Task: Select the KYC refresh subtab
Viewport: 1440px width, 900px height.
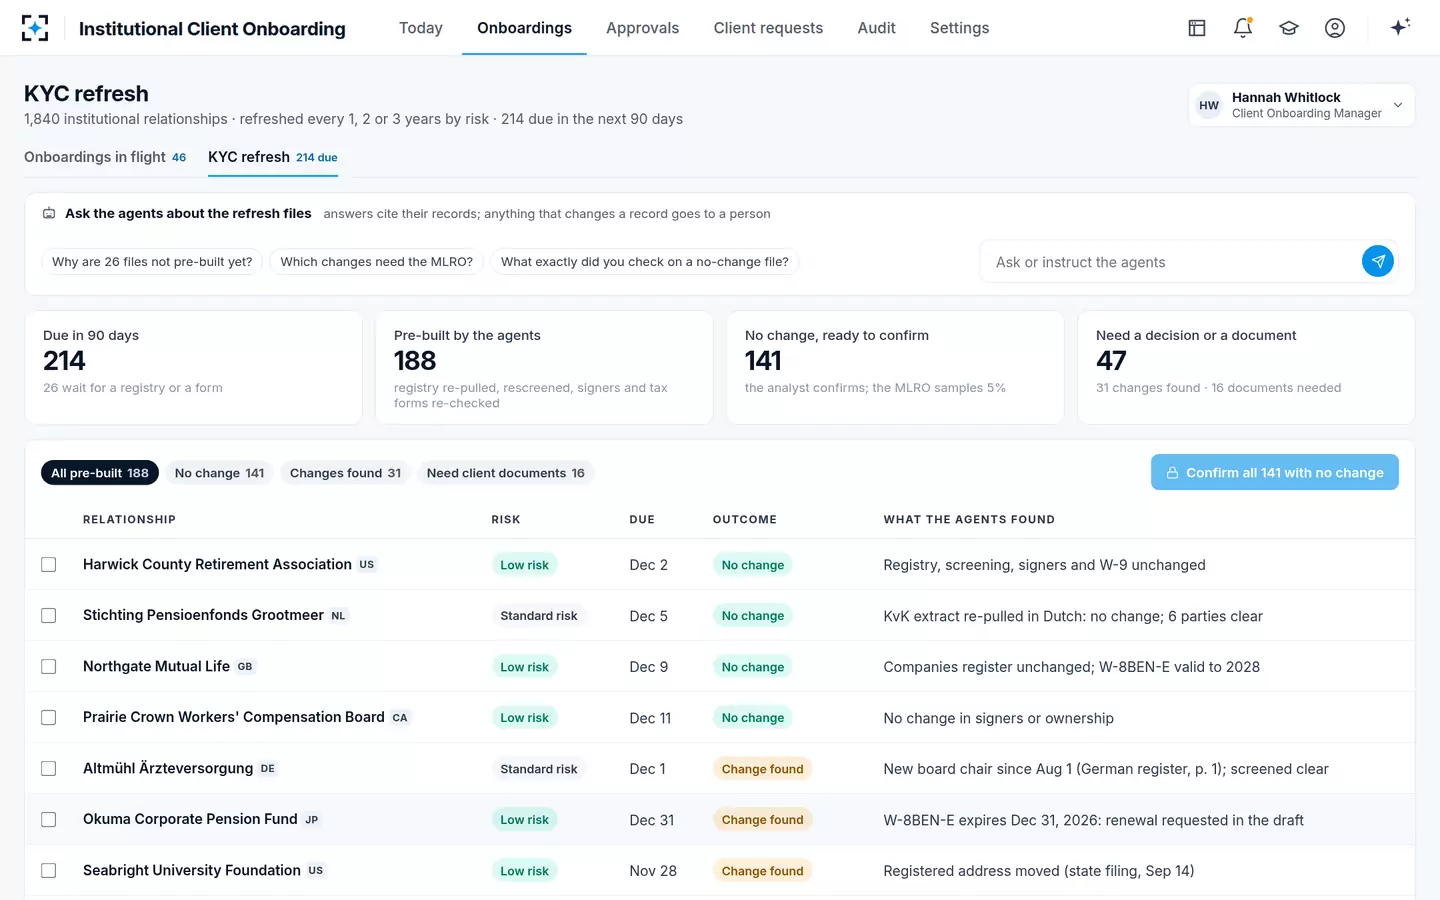Action: point(273,157)
